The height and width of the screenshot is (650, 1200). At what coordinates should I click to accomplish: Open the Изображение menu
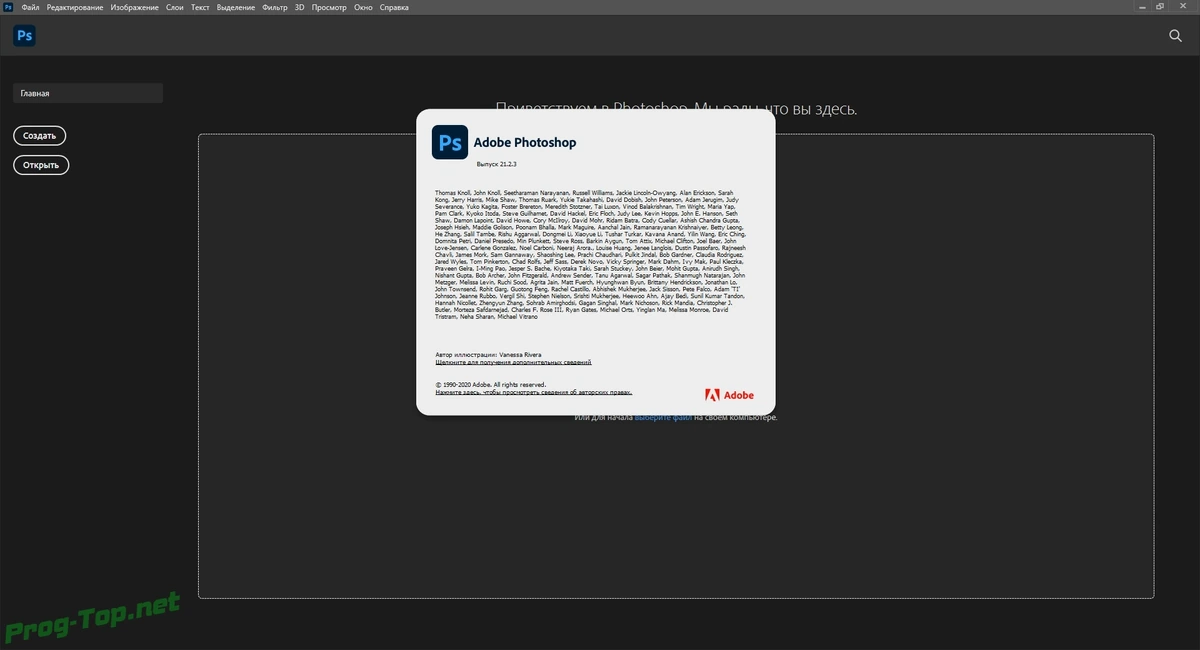click(134, 7)
